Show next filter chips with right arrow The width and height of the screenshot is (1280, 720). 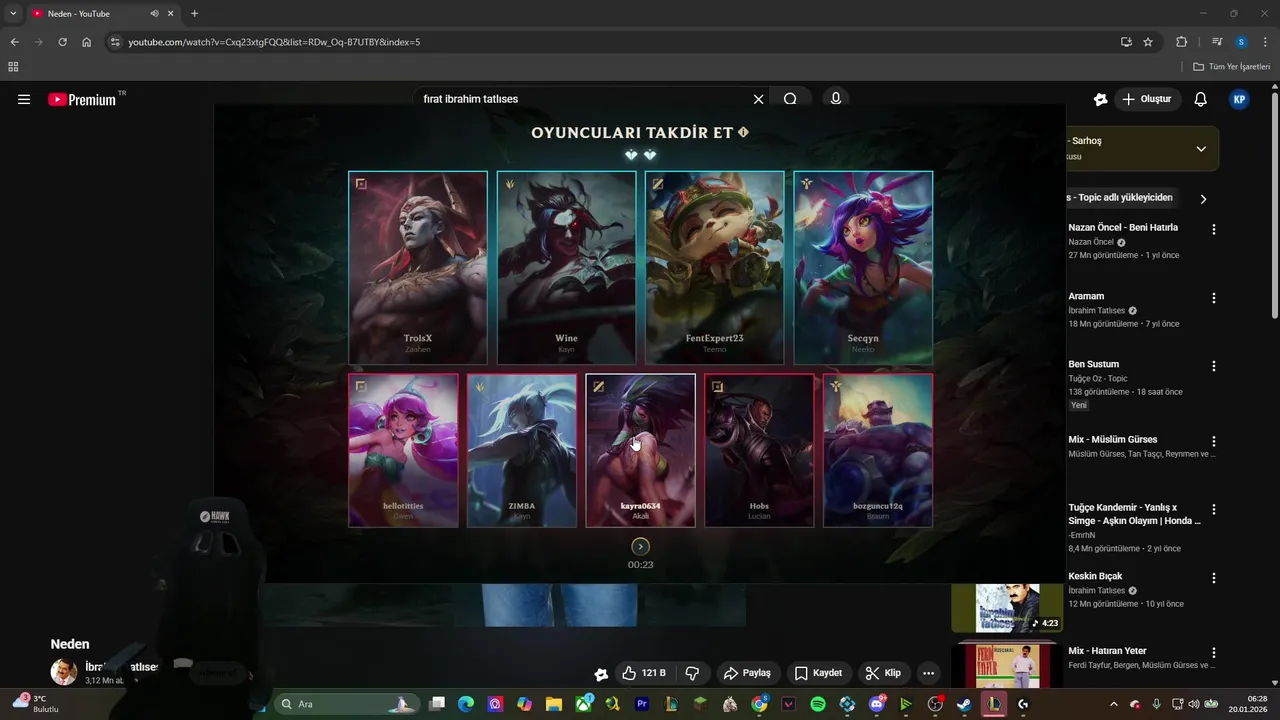coord(1203,199)
